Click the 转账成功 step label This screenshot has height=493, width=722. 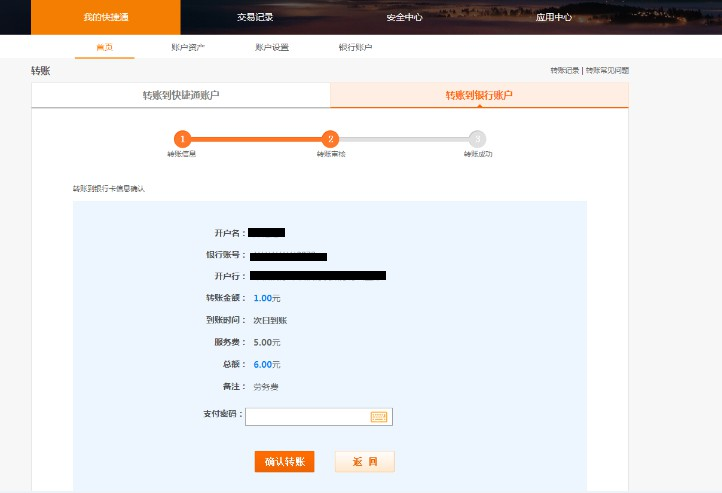coord(478,154)
